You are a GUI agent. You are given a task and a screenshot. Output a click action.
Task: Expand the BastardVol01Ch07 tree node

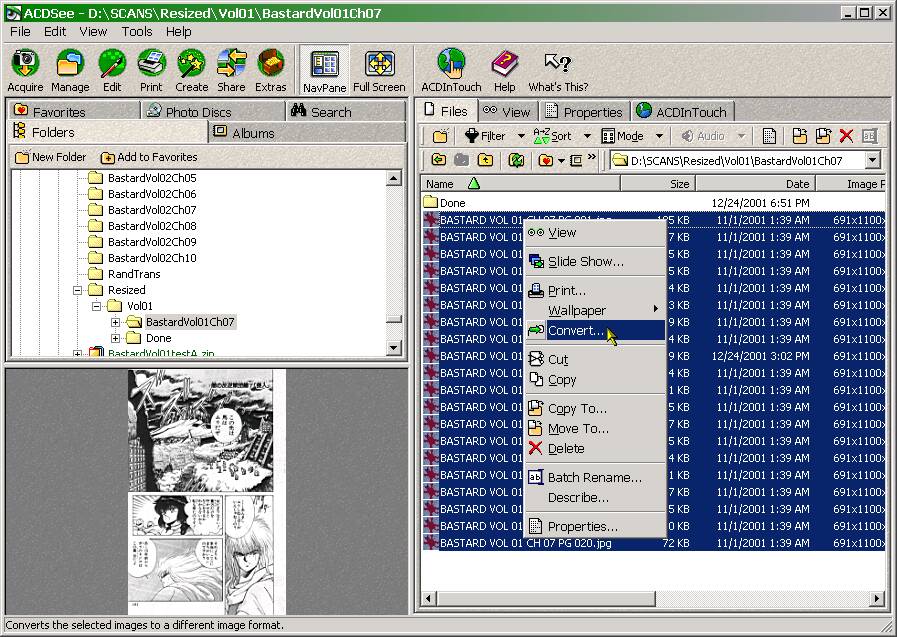tap(115, 322)
